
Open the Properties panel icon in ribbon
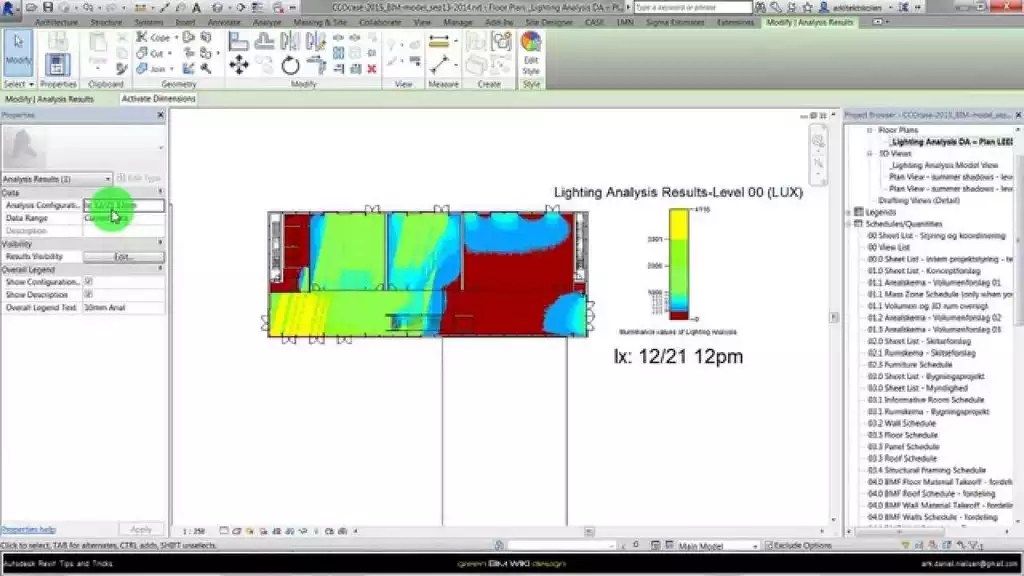coord(57,63)
